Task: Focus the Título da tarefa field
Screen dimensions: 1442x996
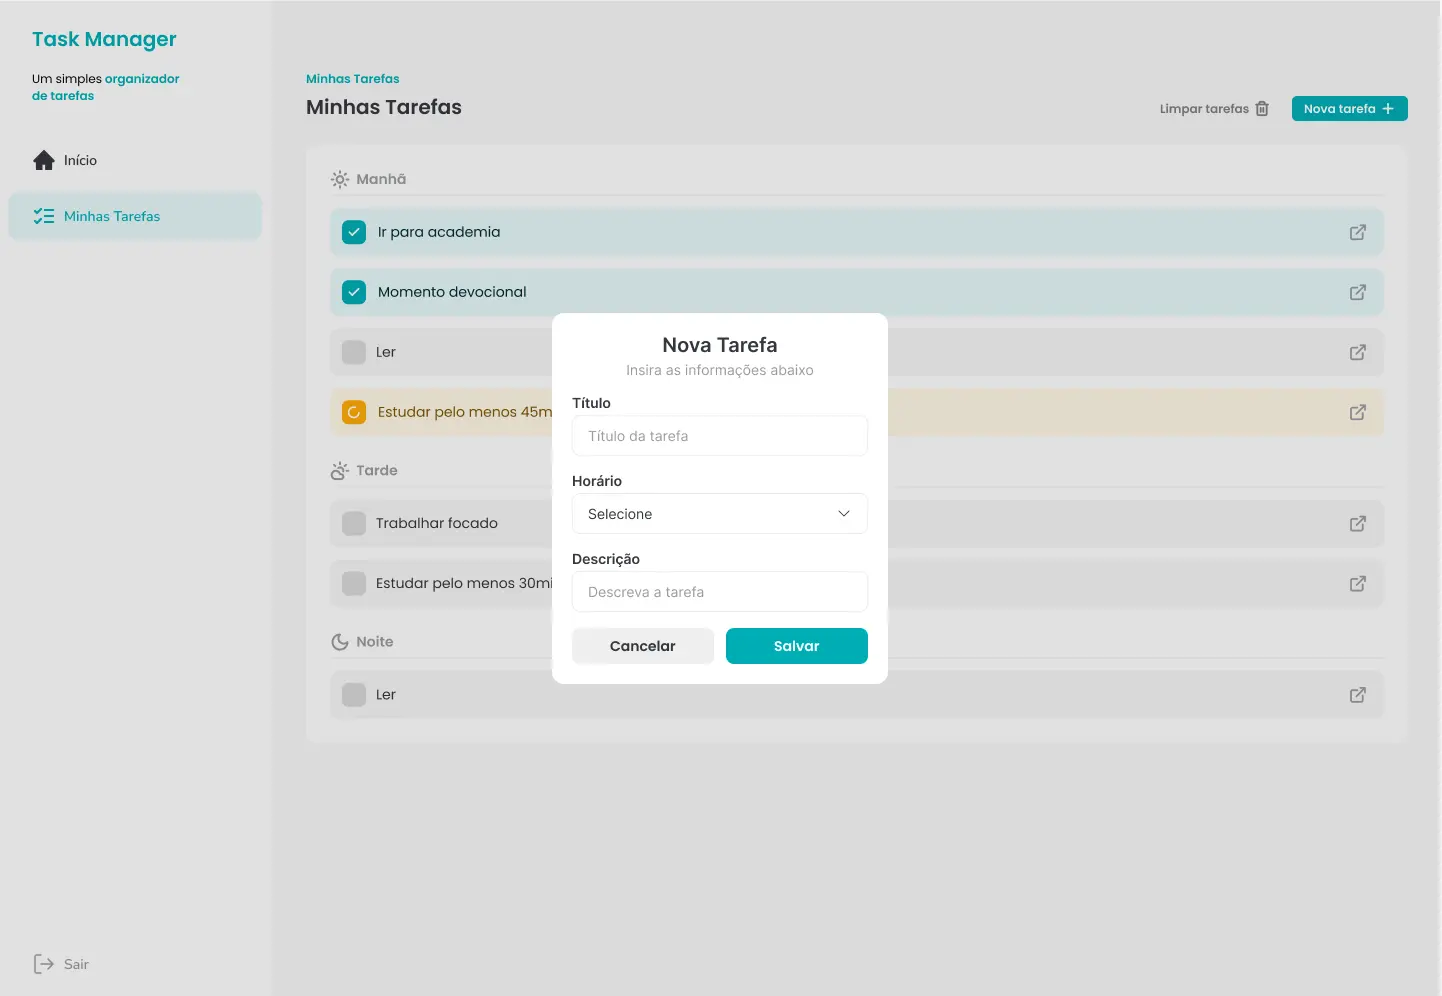Action: (720, 436)
